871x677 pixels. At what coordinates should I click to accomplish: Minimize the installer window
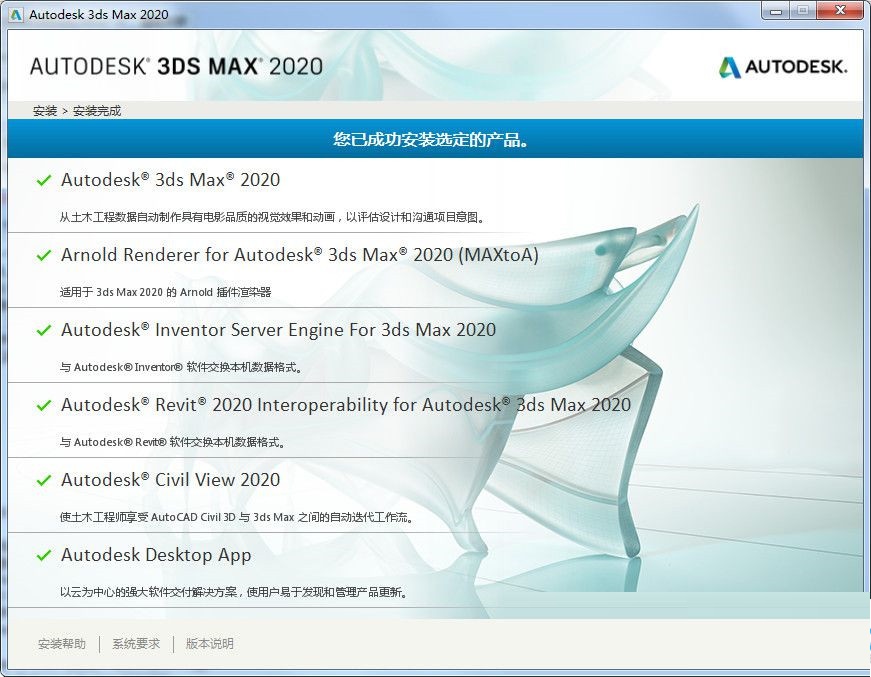776,10
